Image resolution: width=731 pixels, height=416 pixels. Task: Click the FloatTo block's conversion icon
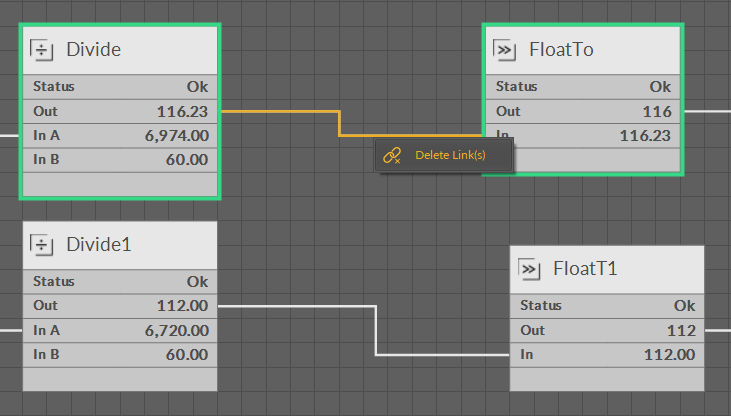tap(505, 50)
